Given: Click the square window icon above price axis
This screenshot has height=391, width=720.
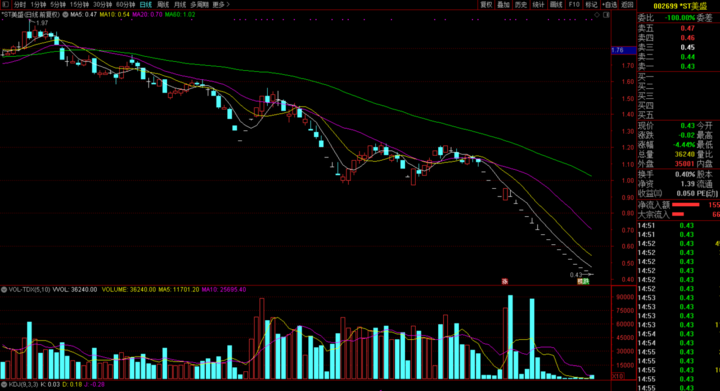Looking at the screenshot, I should click(606, 15).
